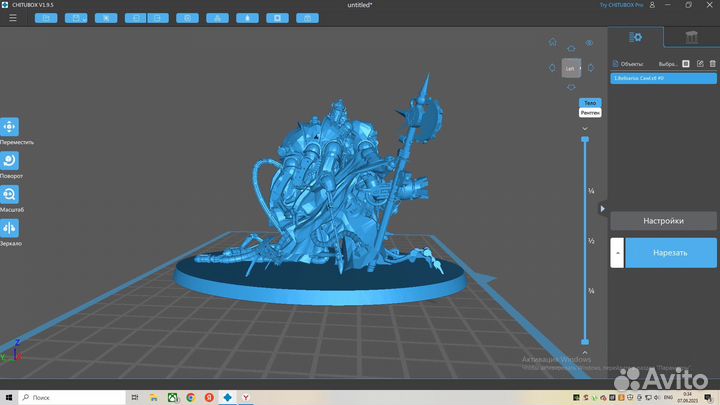The image size is (720, 405).
Task: Click the bottom handle of layer slider
Action: pyautogui.click(x=585, y=342)
